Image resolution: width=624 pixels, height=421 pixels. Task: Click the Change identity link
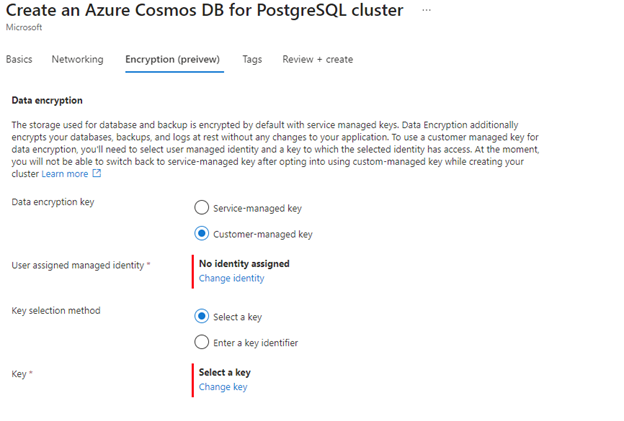click(x=231, y=278)
